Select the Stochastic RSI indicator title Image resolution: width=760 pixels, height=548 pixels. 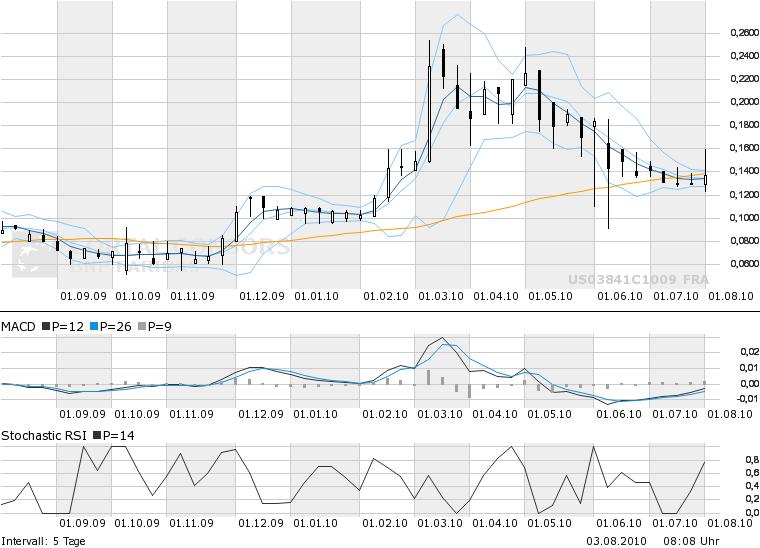pyautogui.click(x=43, y=435)
